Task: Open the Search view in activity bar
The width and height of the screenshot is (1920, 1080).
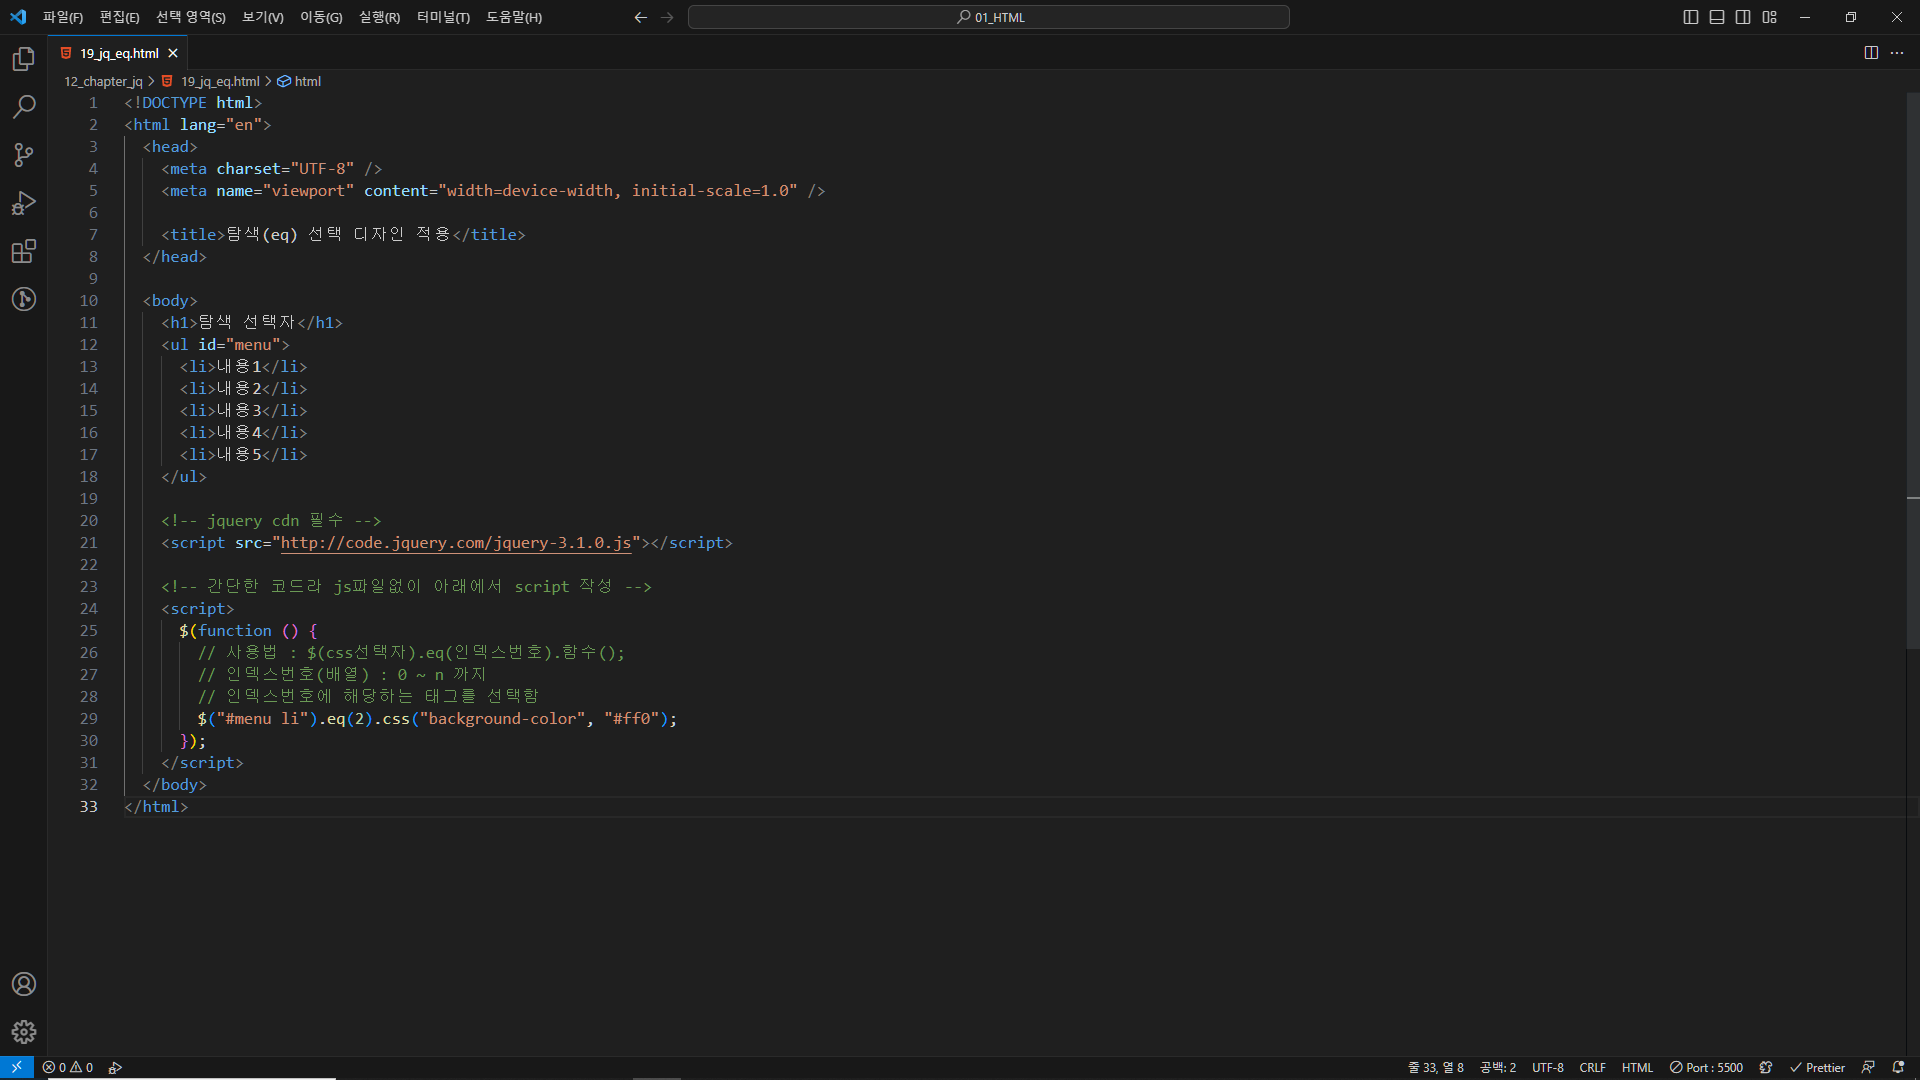Action: point(24,107)
